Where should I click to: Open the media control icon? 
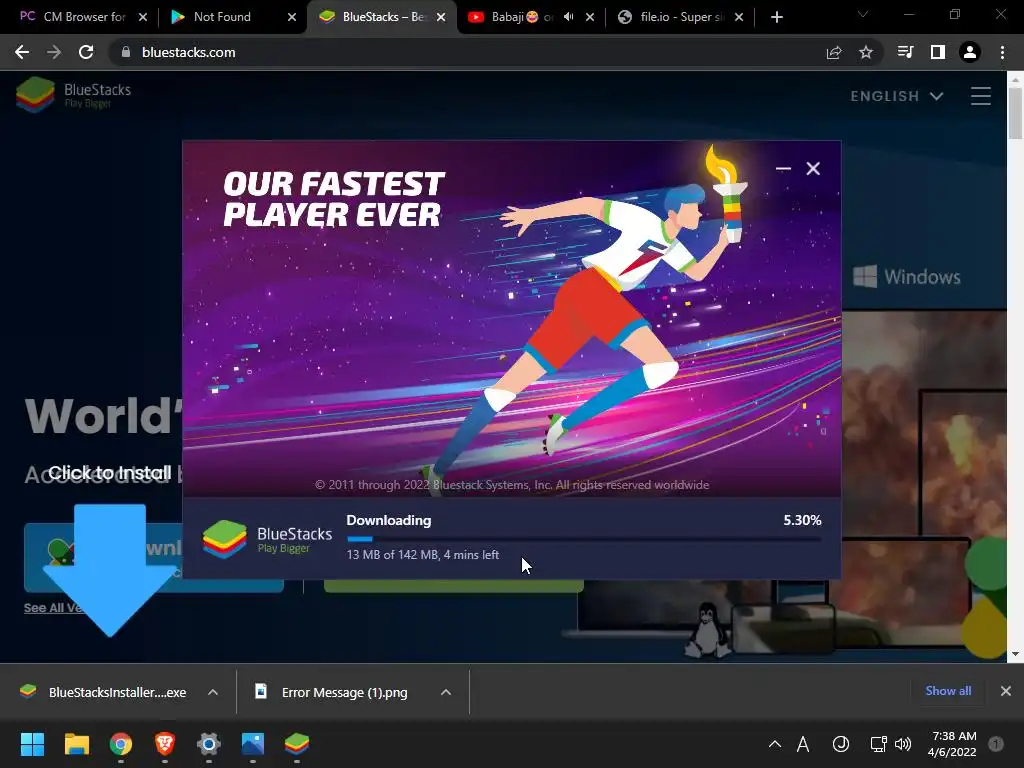click(905, 52)
